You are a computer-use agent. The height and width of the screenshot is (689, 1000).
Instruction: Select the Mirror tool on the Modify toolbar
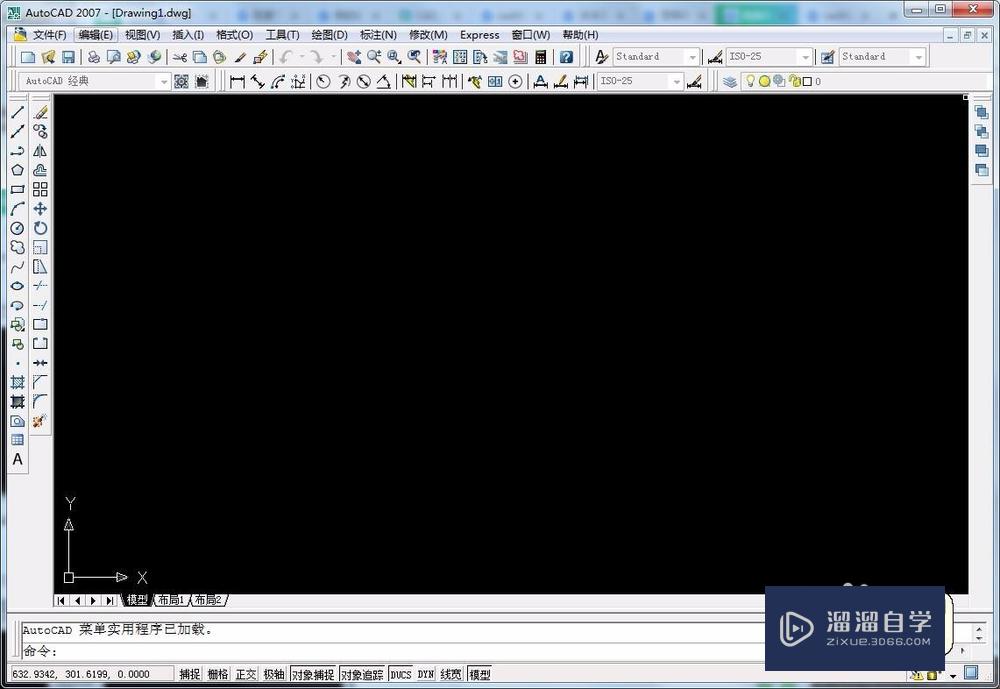point(40,150)
